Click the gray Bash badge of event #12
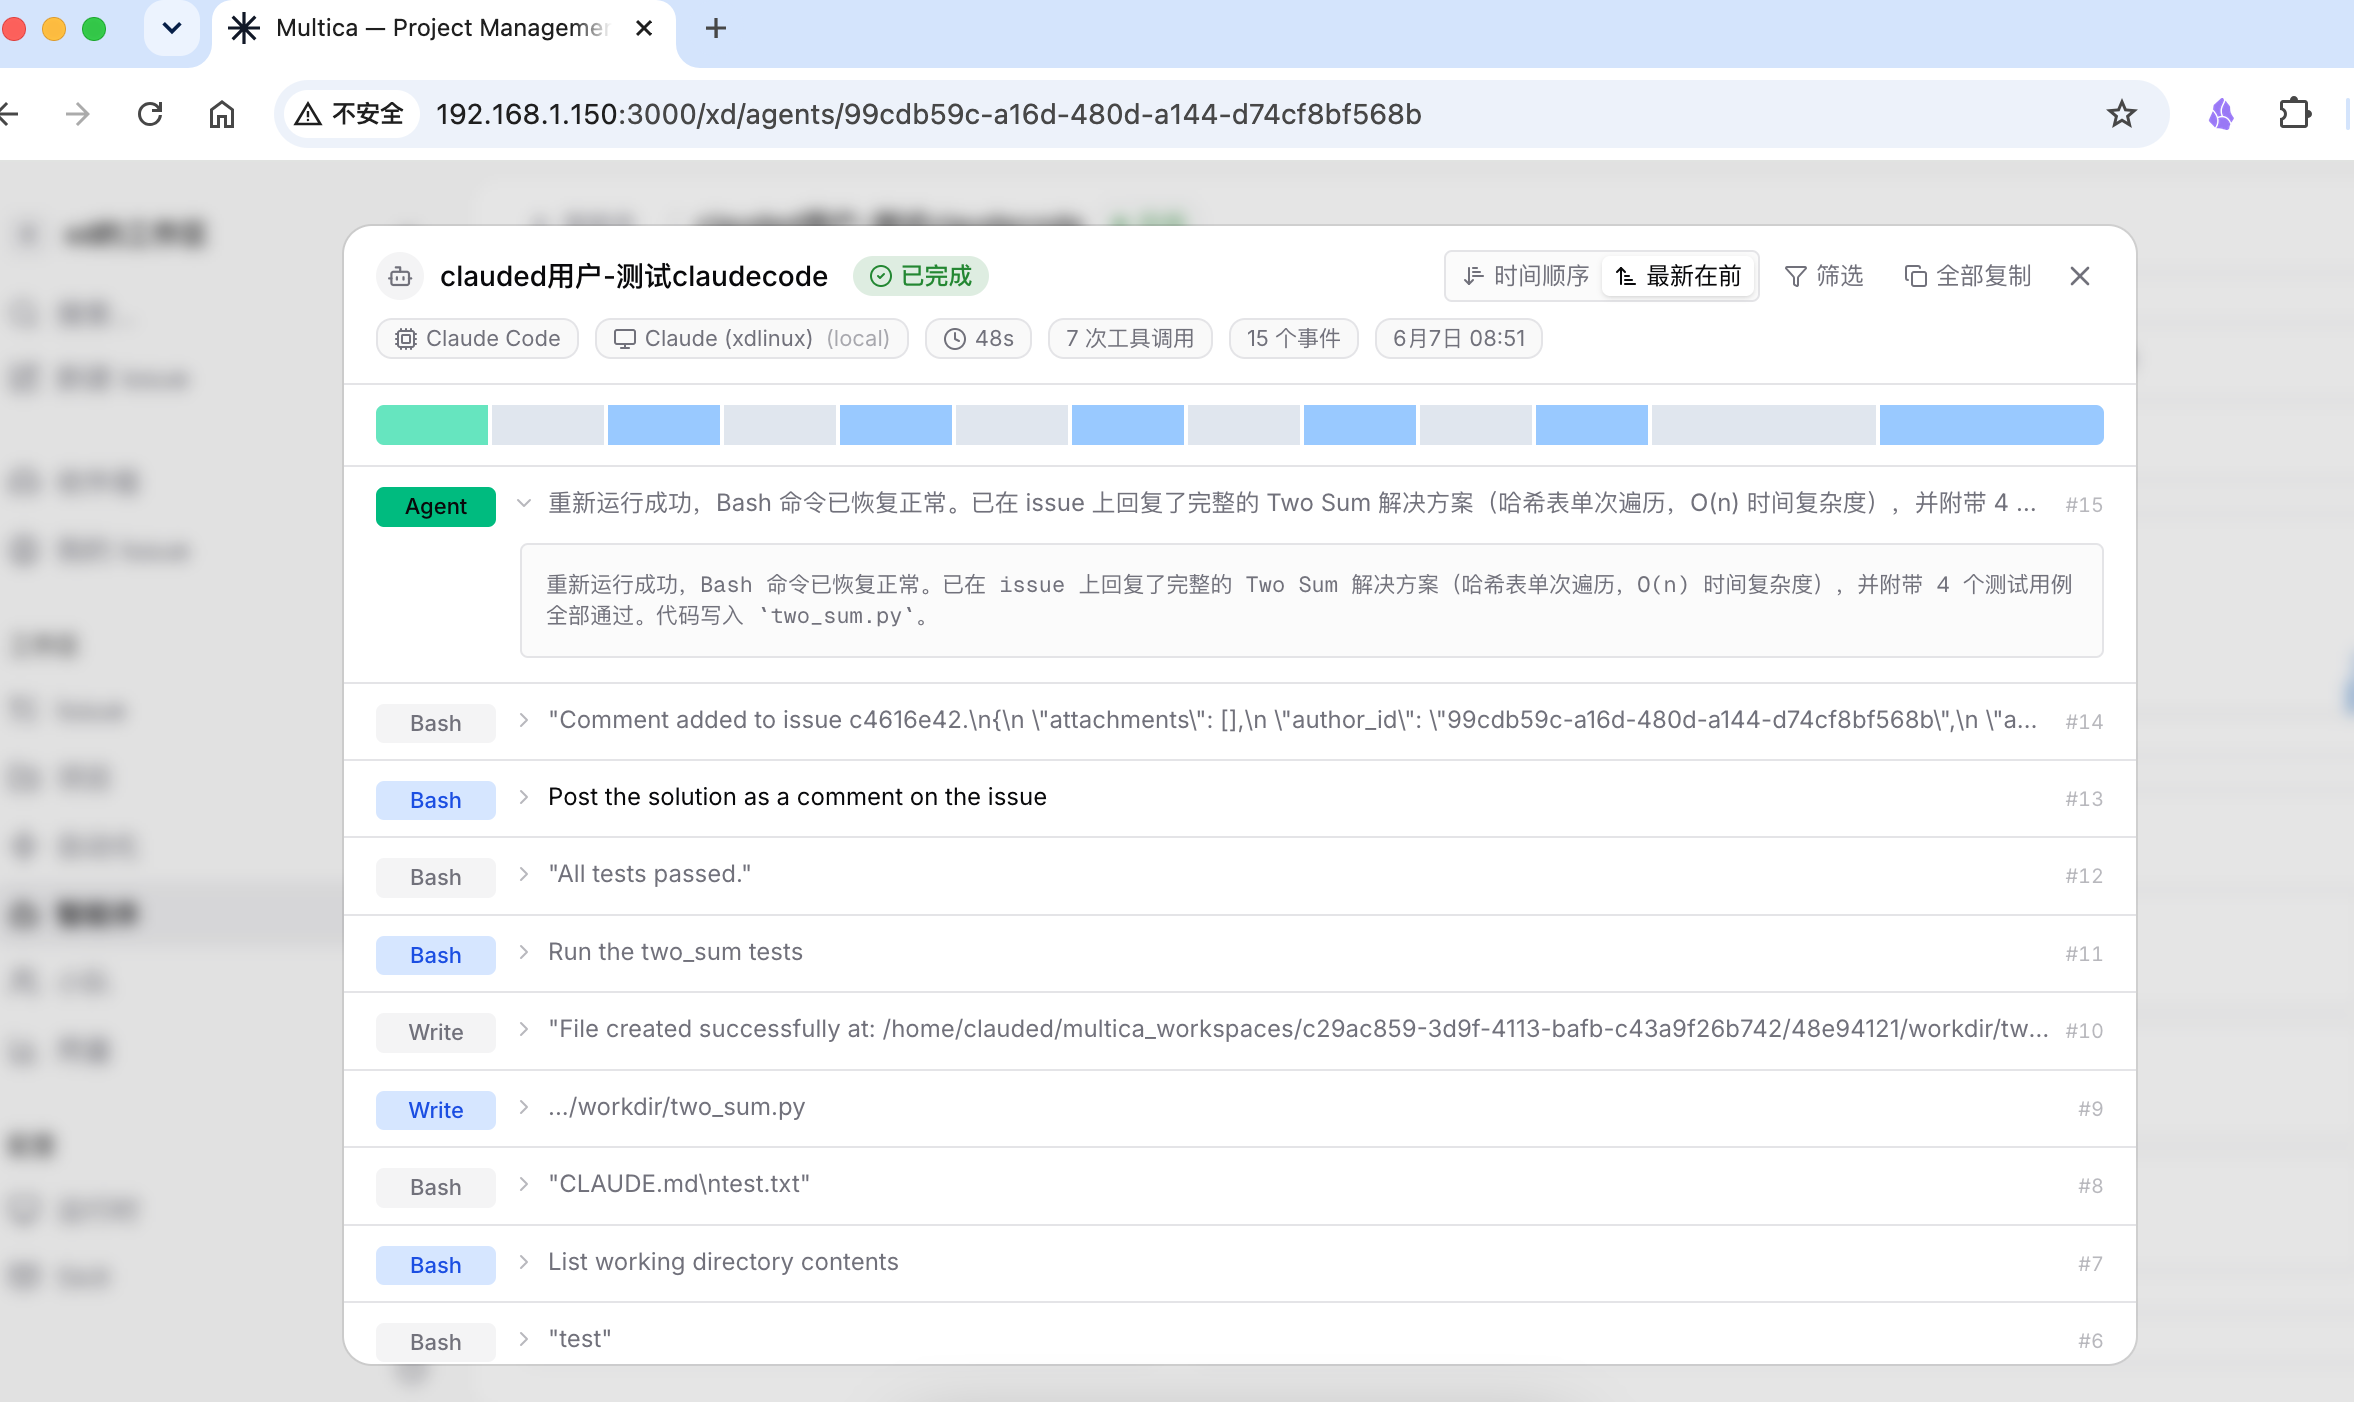This screenshot has width=2354, height=1402. point(436,877)
